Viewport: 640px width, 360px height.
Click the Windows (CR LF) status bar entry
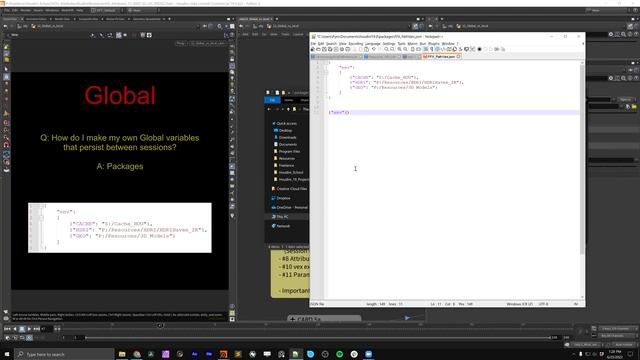pos(520,304)
